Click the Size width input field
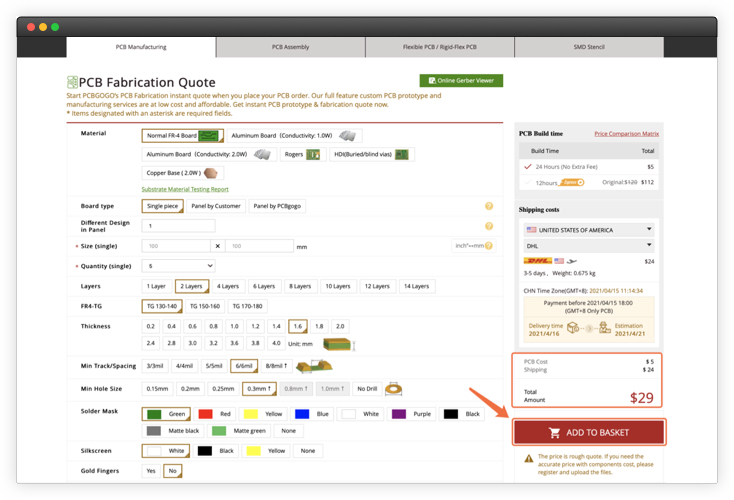 176,246
